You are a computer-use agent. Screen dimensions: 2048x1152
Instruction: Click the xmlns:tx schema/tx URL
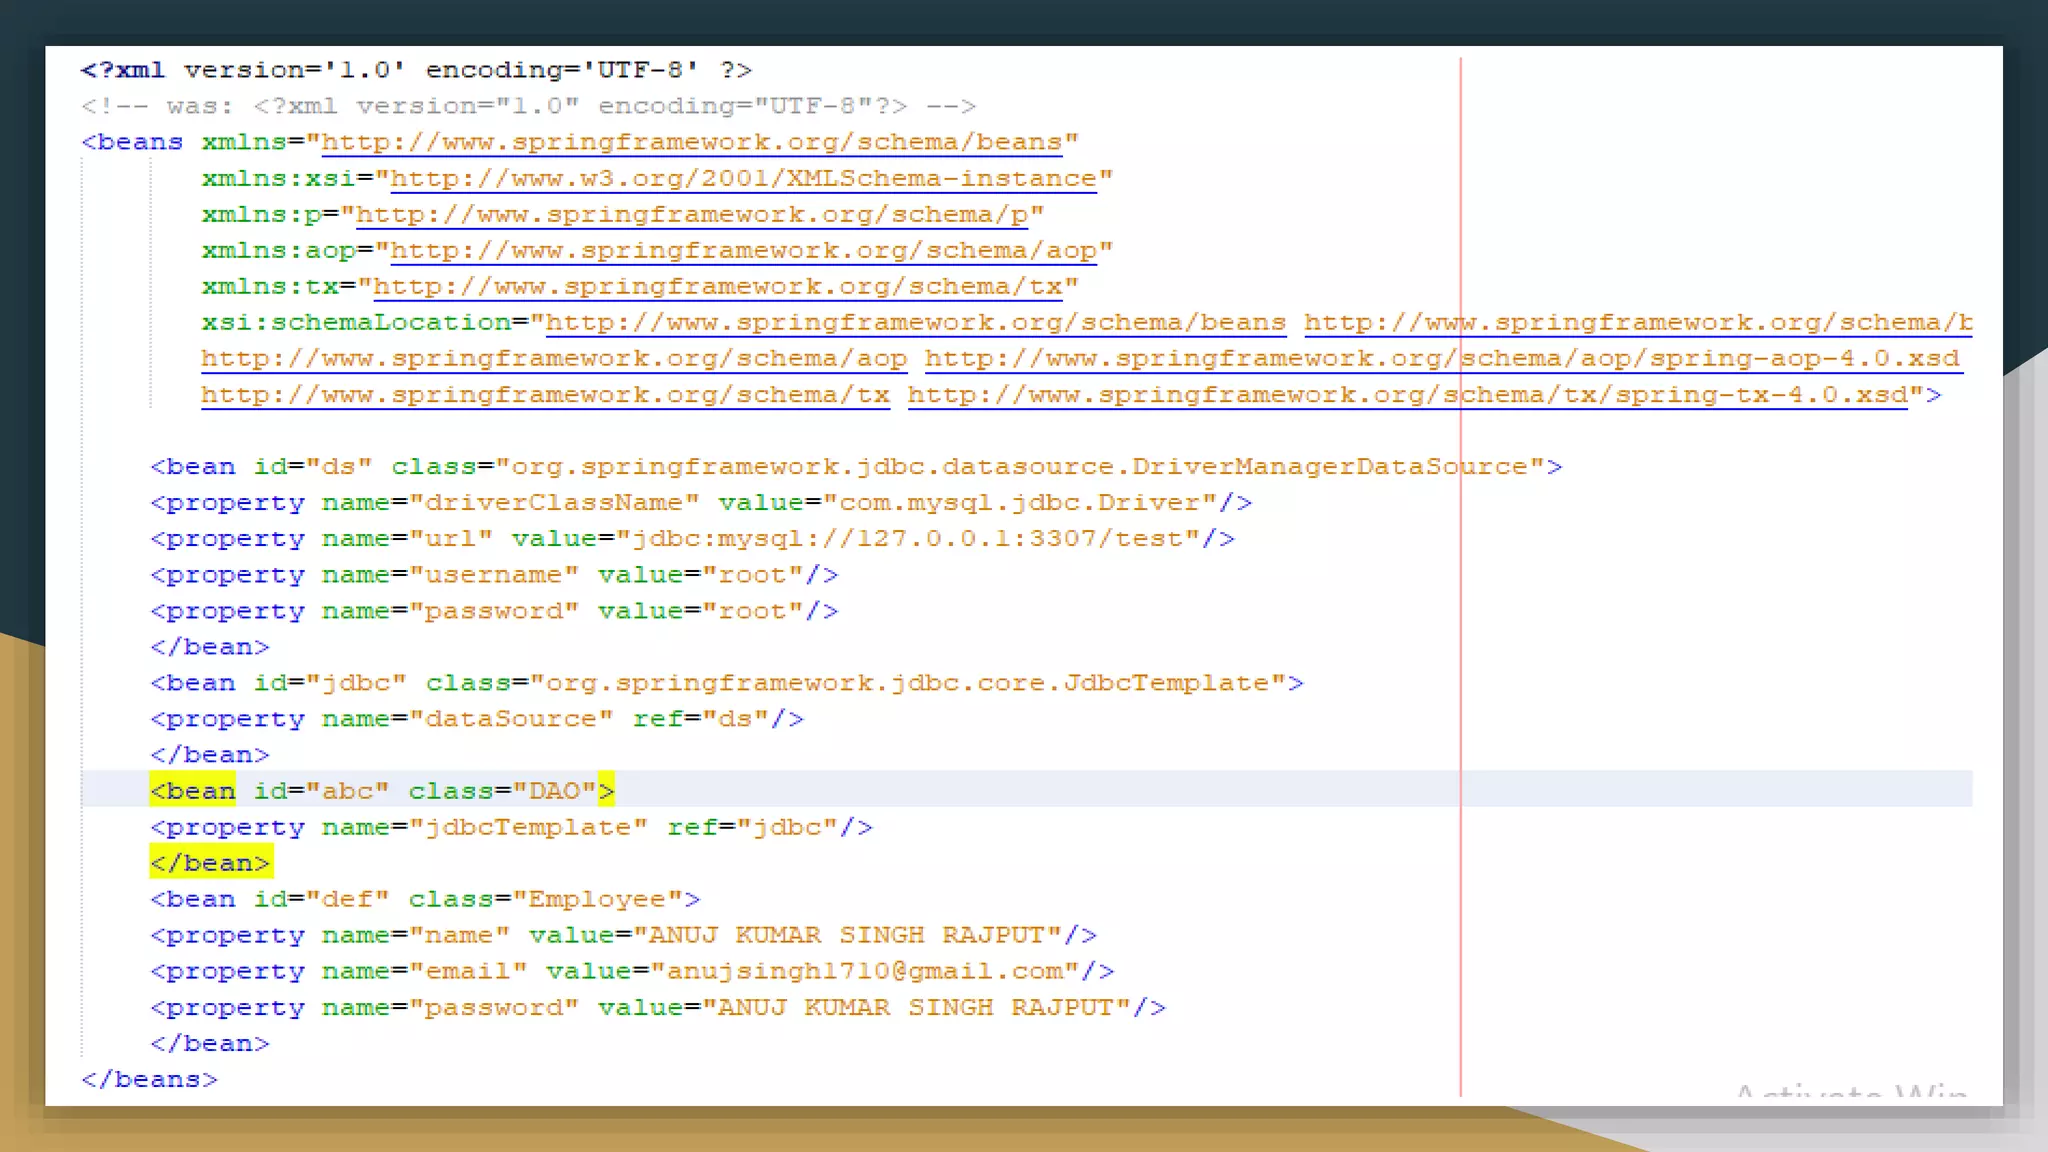(717, 286)
